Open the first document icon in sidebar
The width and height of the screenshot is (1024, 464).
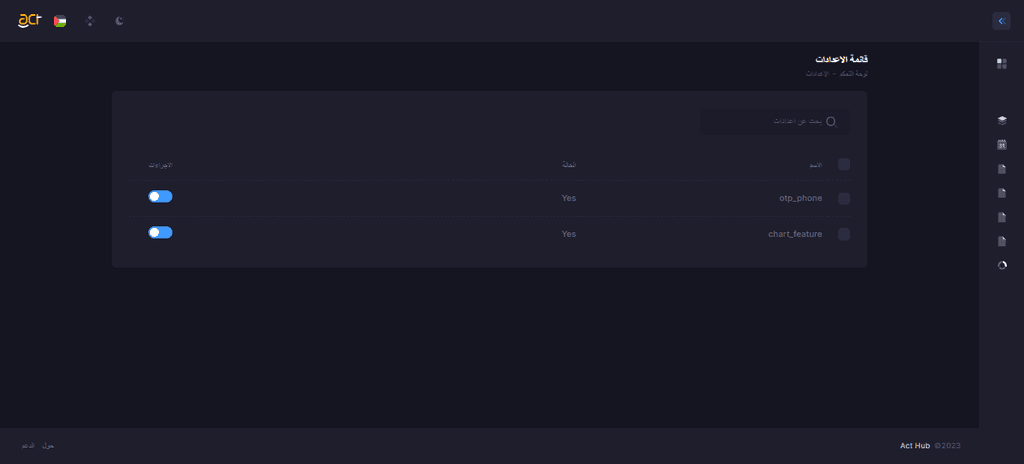click(x=1002, y=169)
